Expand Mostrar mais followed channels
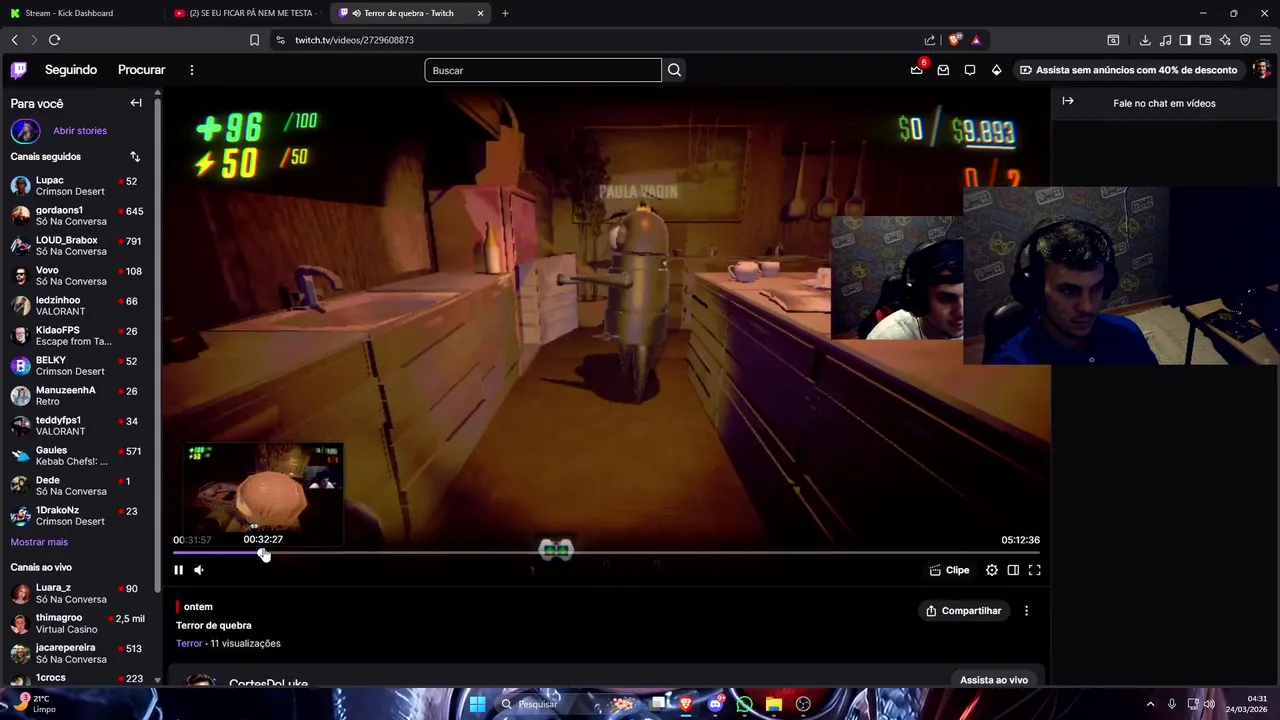 pos(39,542)
